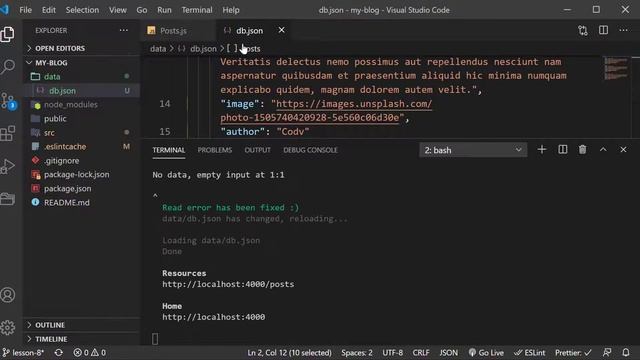640x360 pixels.
Task: Open package.json file
Action: [x=67, y=189]
